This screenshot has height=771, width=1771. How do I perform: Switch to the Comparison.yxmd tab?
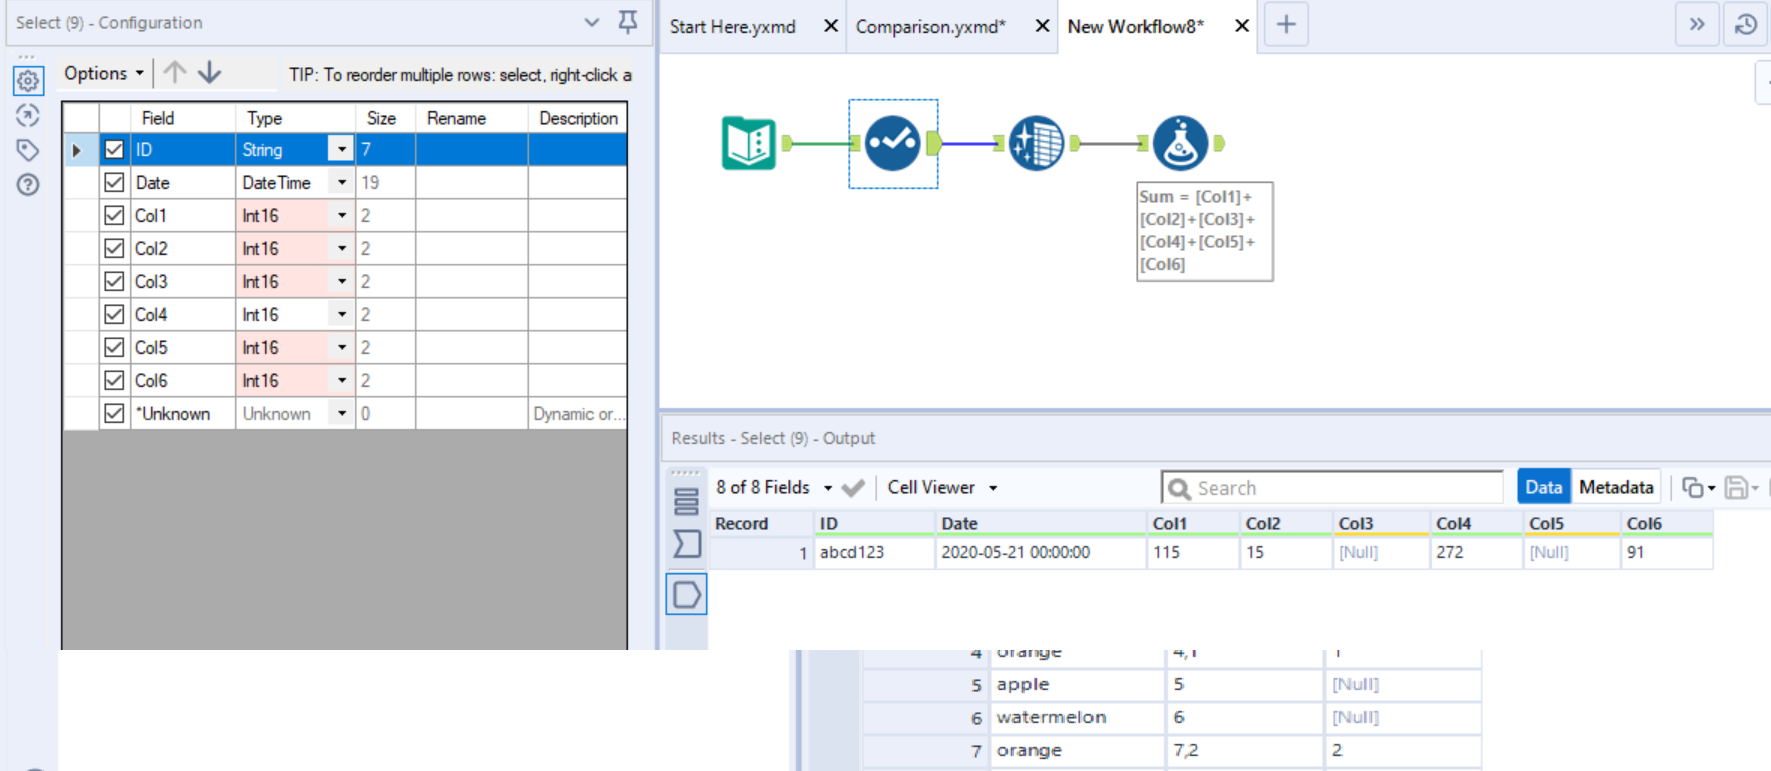pyautogui.click(x=930, y=27)
